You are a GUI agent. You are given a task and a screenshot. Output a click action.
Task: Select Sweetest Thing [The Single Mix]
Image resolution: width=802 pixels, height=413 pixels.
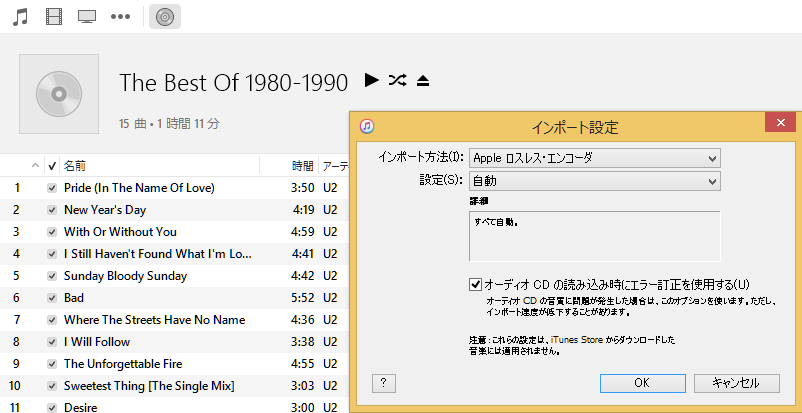coord(149,386)
